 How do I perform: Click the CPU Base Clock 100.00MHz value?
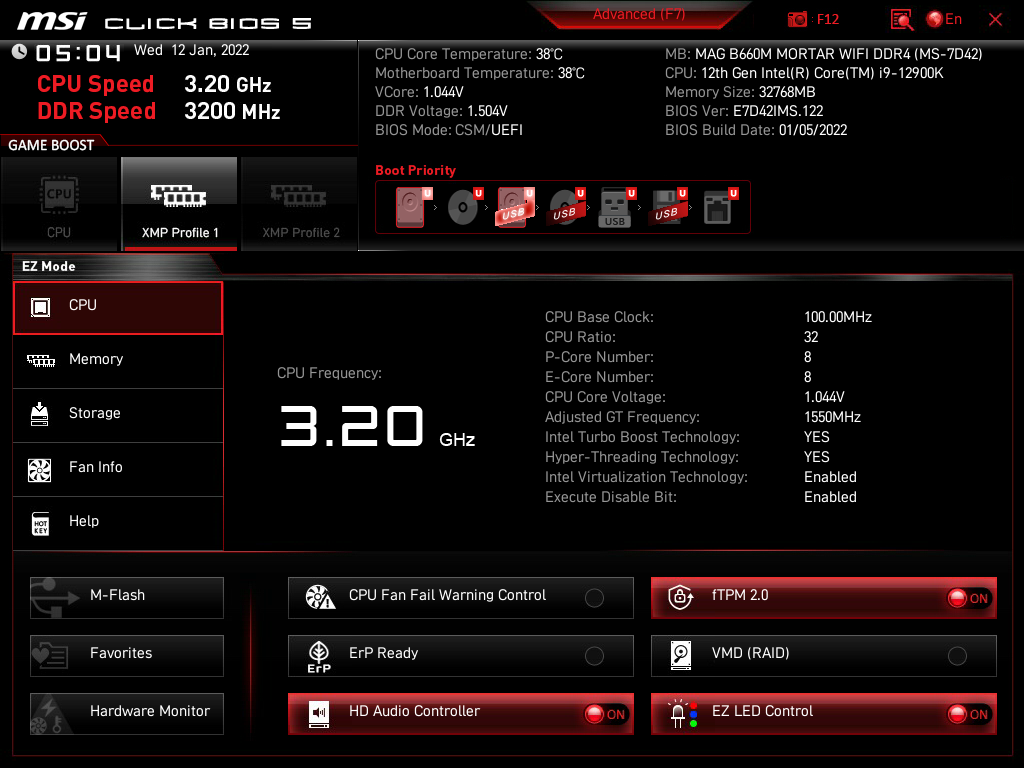click(838, 317)
